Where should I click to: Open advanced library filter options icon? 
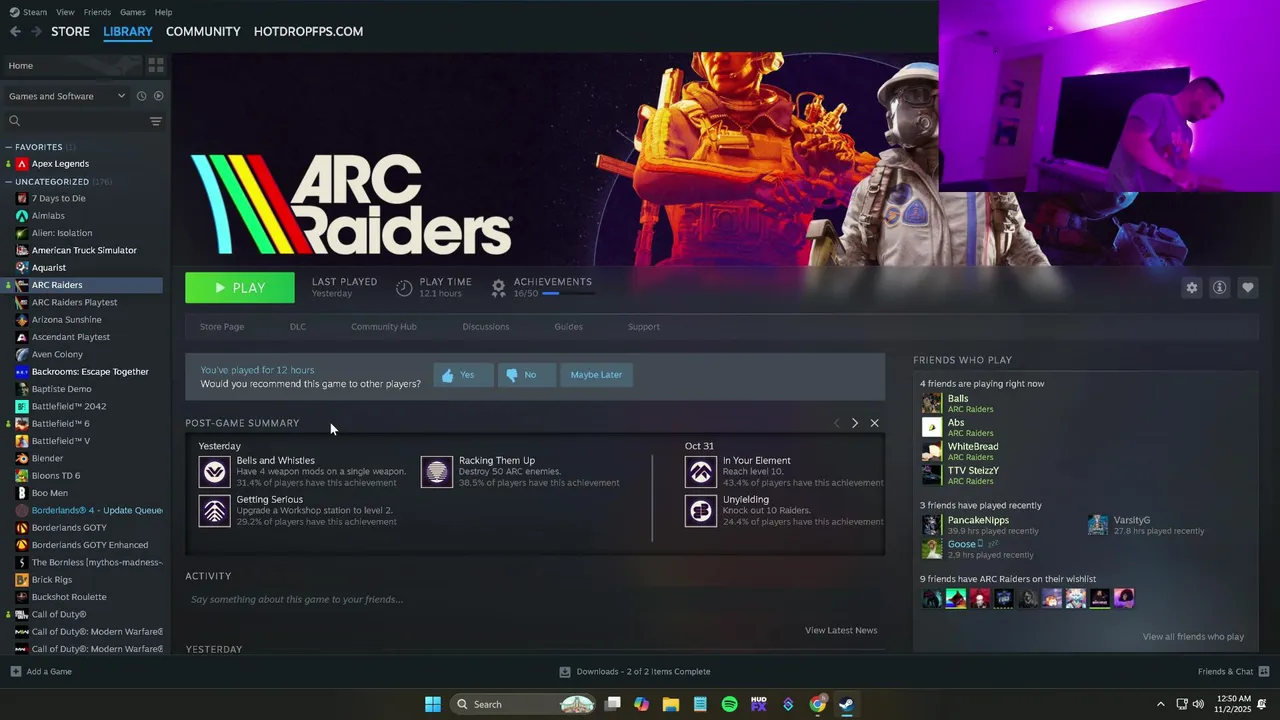tap(156, 121)
